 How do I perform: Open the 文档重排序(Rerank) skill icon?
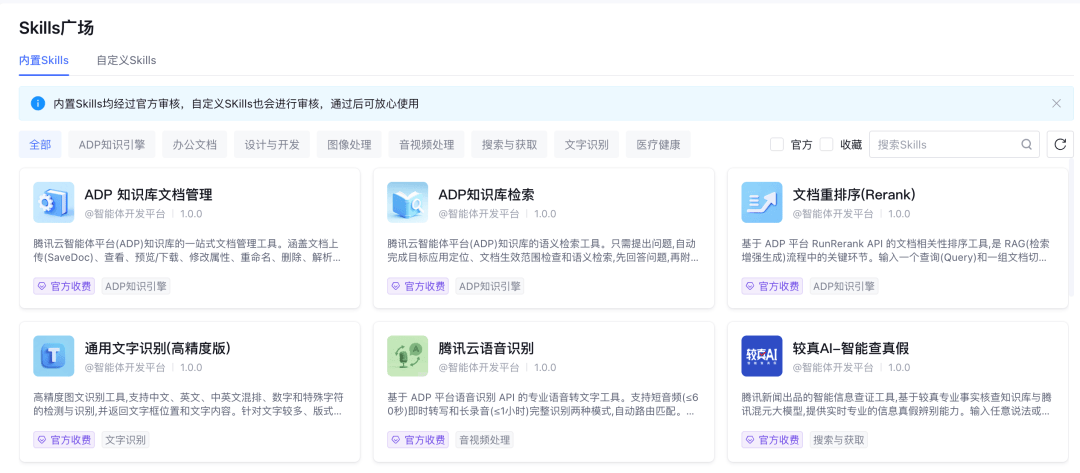(x=762, y=202)
